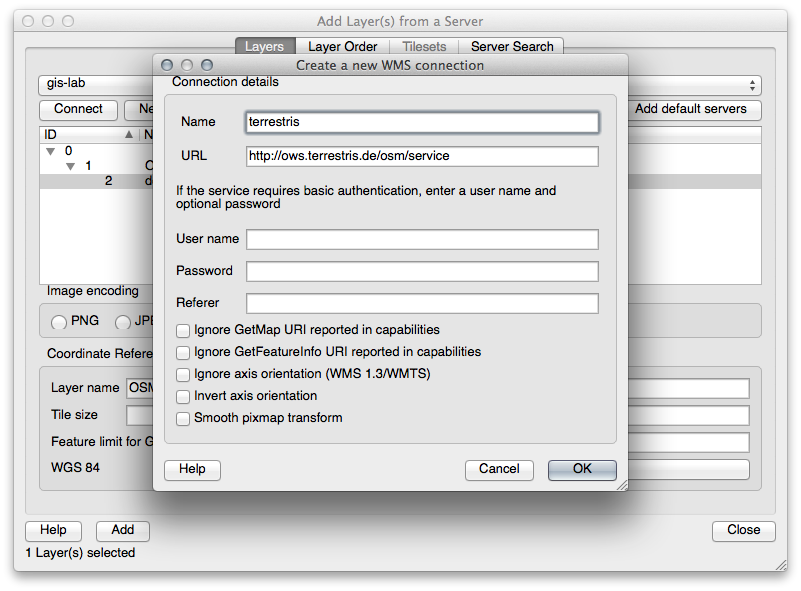Cancel the new WMS connection dialog
The width and height of the screenshot is (801, 591).
[x=499, y=469]
